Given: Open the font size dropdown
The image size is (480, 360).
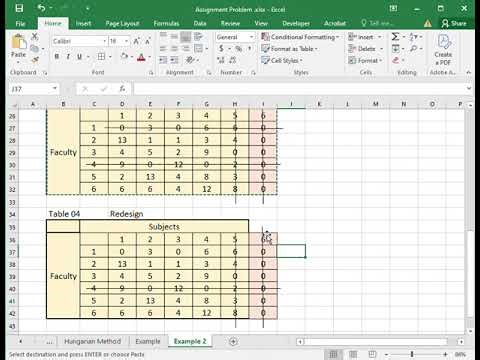Looking at the screenshot, I should (x=127, y=41).
